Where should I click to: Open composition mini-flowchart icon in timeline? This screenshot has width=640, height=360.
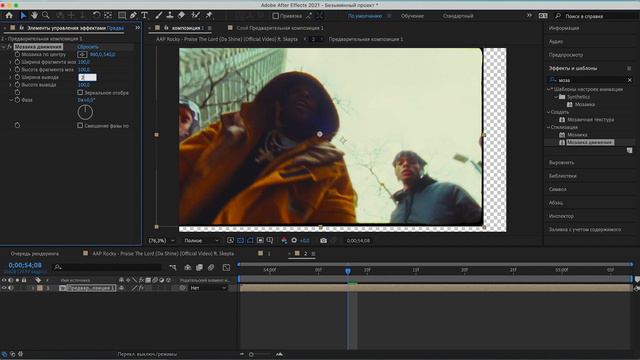tap(173, 267)
